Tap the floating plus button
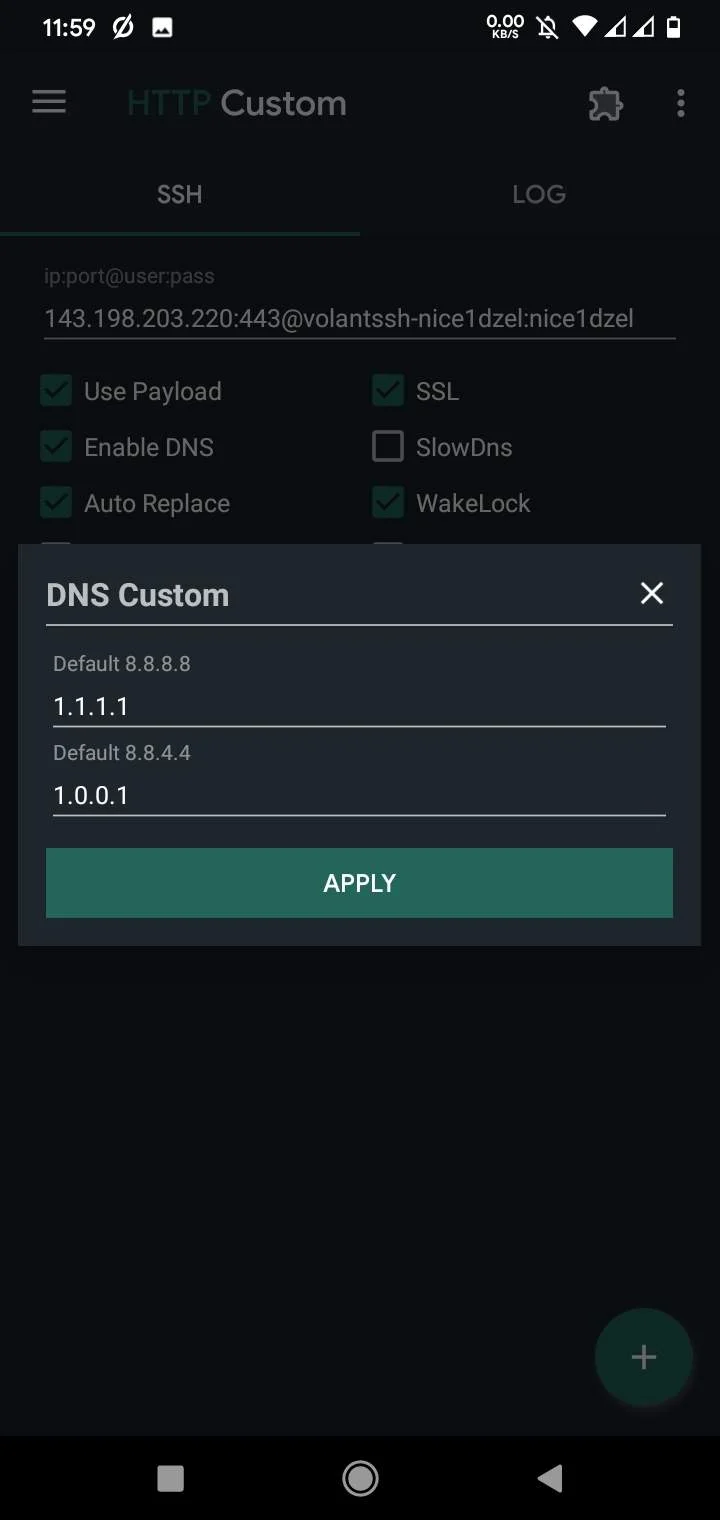720x1520 pixels. 644,1357
